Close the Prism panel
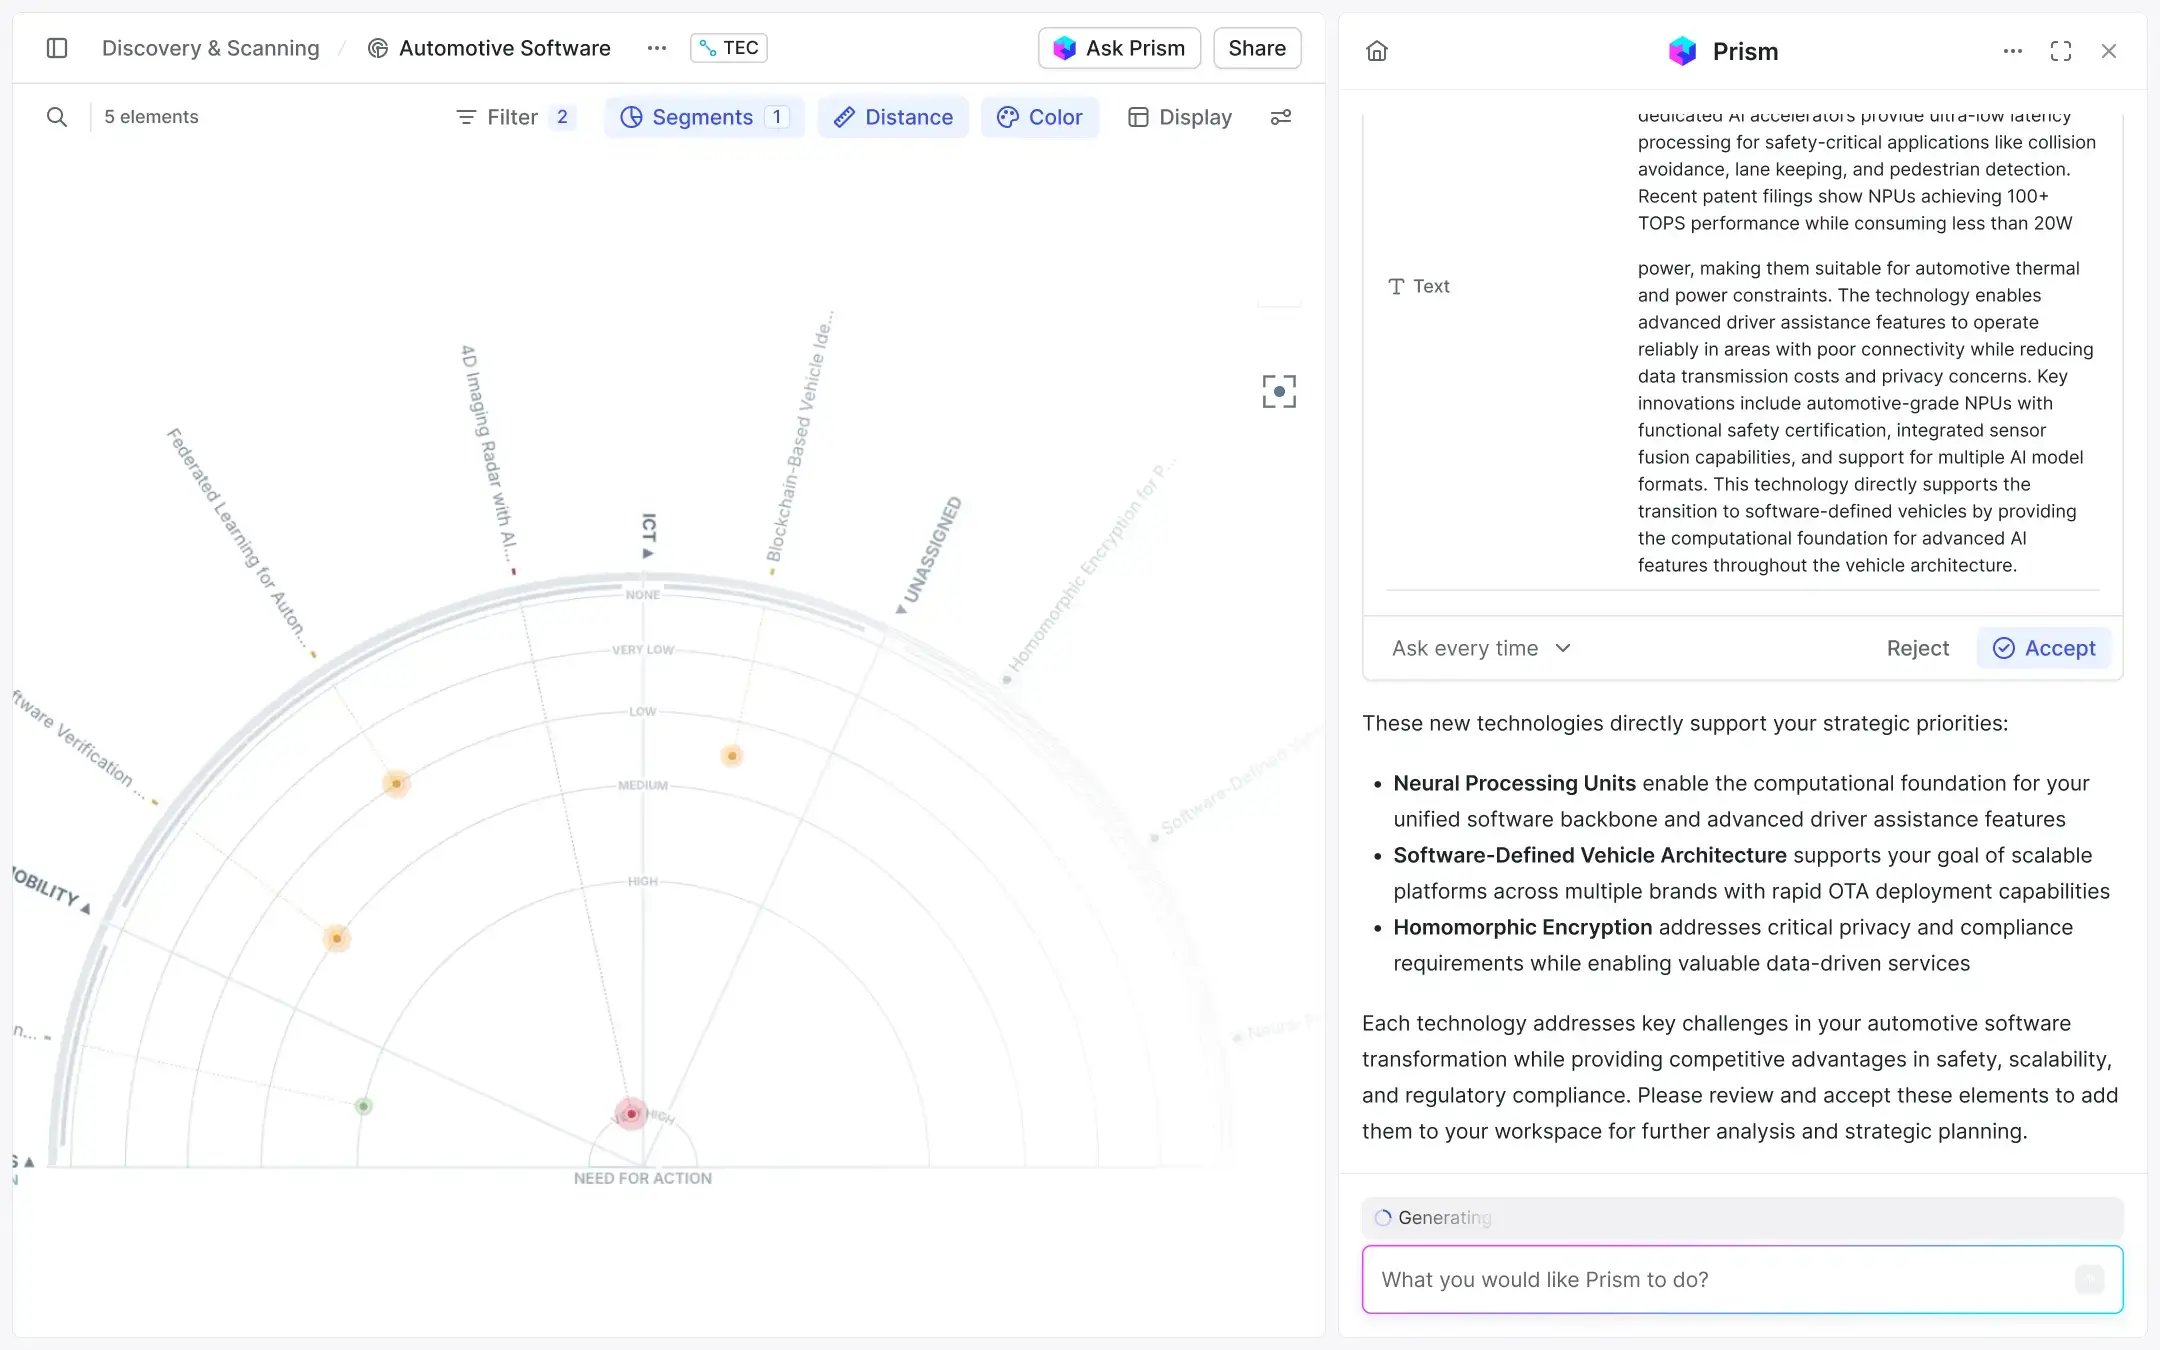This screenshot has height=1350, width=2160. (x=2109, y=51)
